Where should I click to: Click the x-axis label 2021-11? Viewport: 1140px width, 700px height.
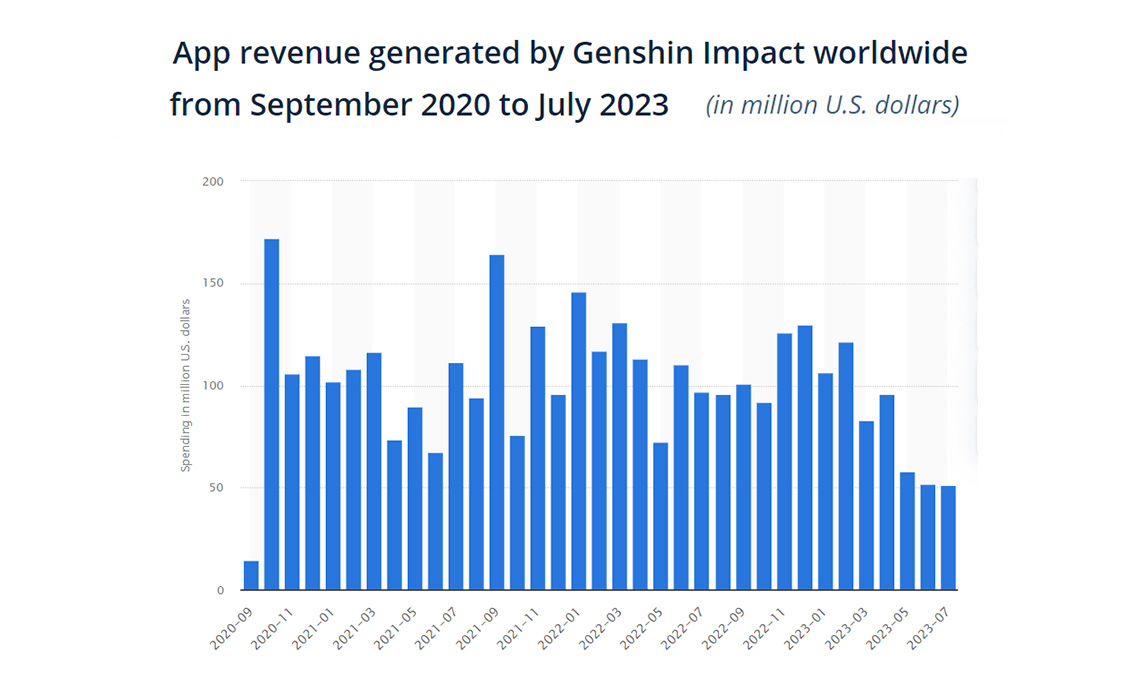coord(518,629)
